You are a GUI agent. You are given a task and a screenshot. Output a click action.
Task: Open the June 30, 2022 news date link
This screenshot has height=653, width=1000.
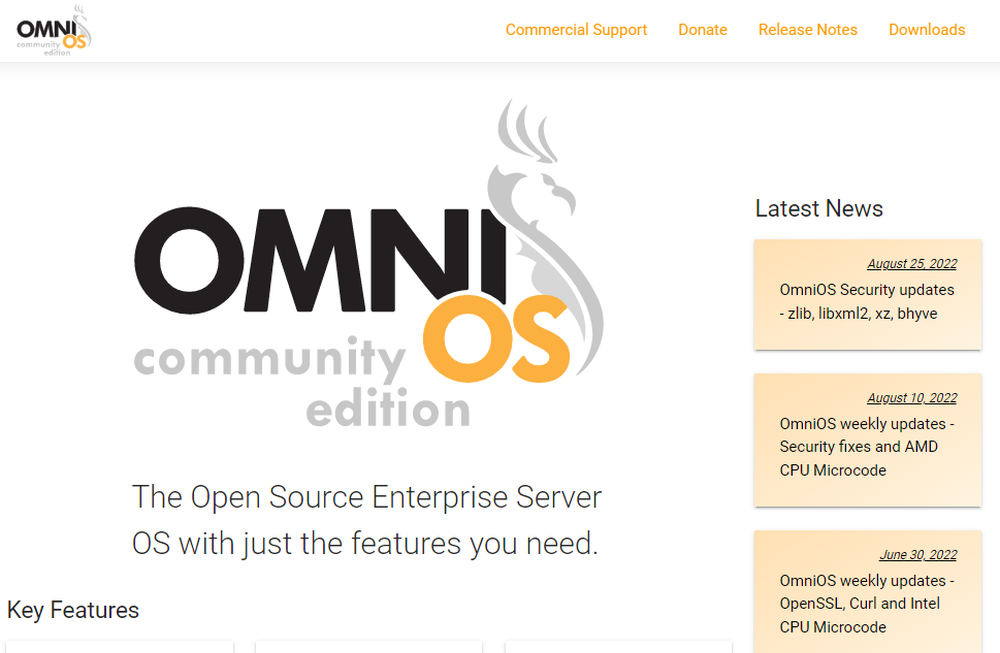tap(918, 555)
